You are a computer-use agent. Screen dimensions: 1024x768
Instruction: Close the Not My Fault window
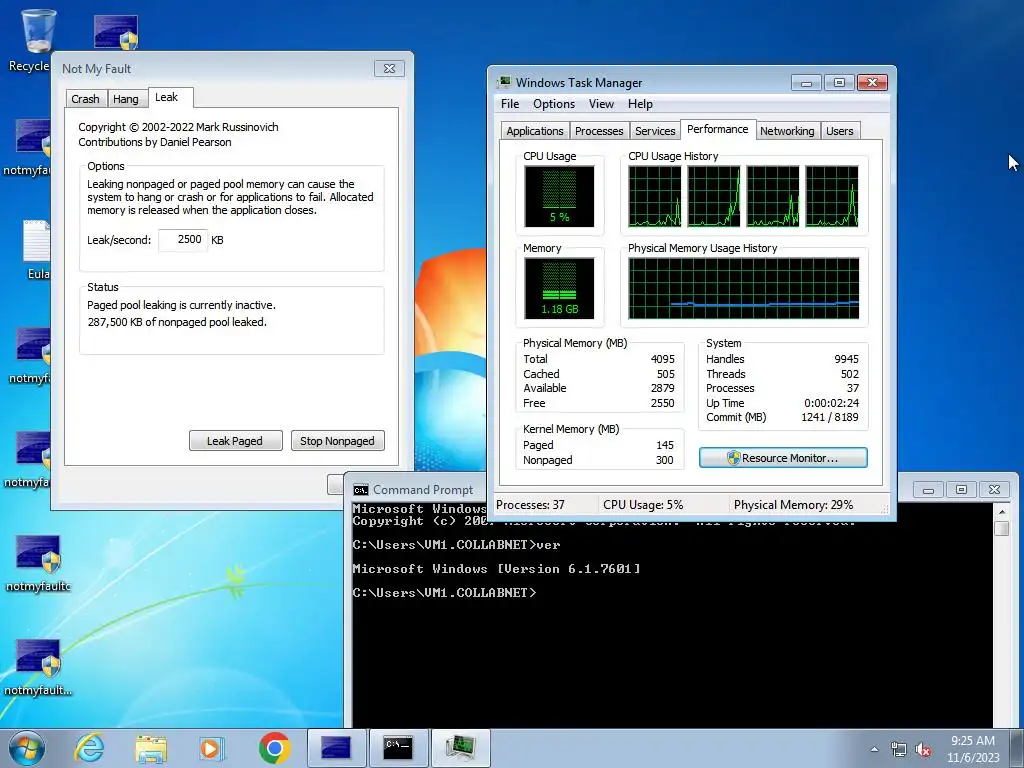389,69
